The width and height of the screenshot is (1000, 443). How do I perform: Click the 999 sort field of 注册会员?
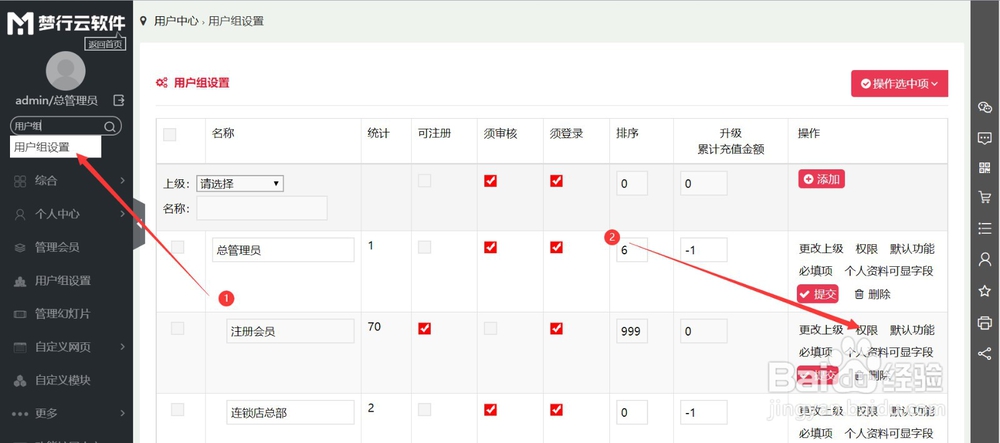click(632, 331)
